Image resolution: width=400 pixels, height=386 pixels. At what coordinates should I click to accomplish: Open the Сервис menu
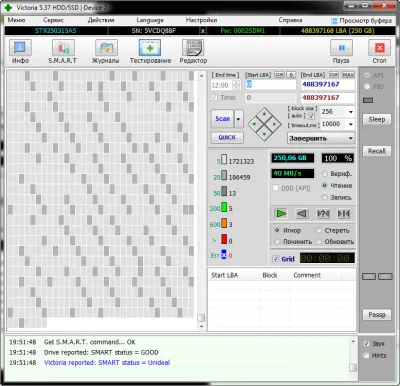pyautogui.click(x=53, y=20)
